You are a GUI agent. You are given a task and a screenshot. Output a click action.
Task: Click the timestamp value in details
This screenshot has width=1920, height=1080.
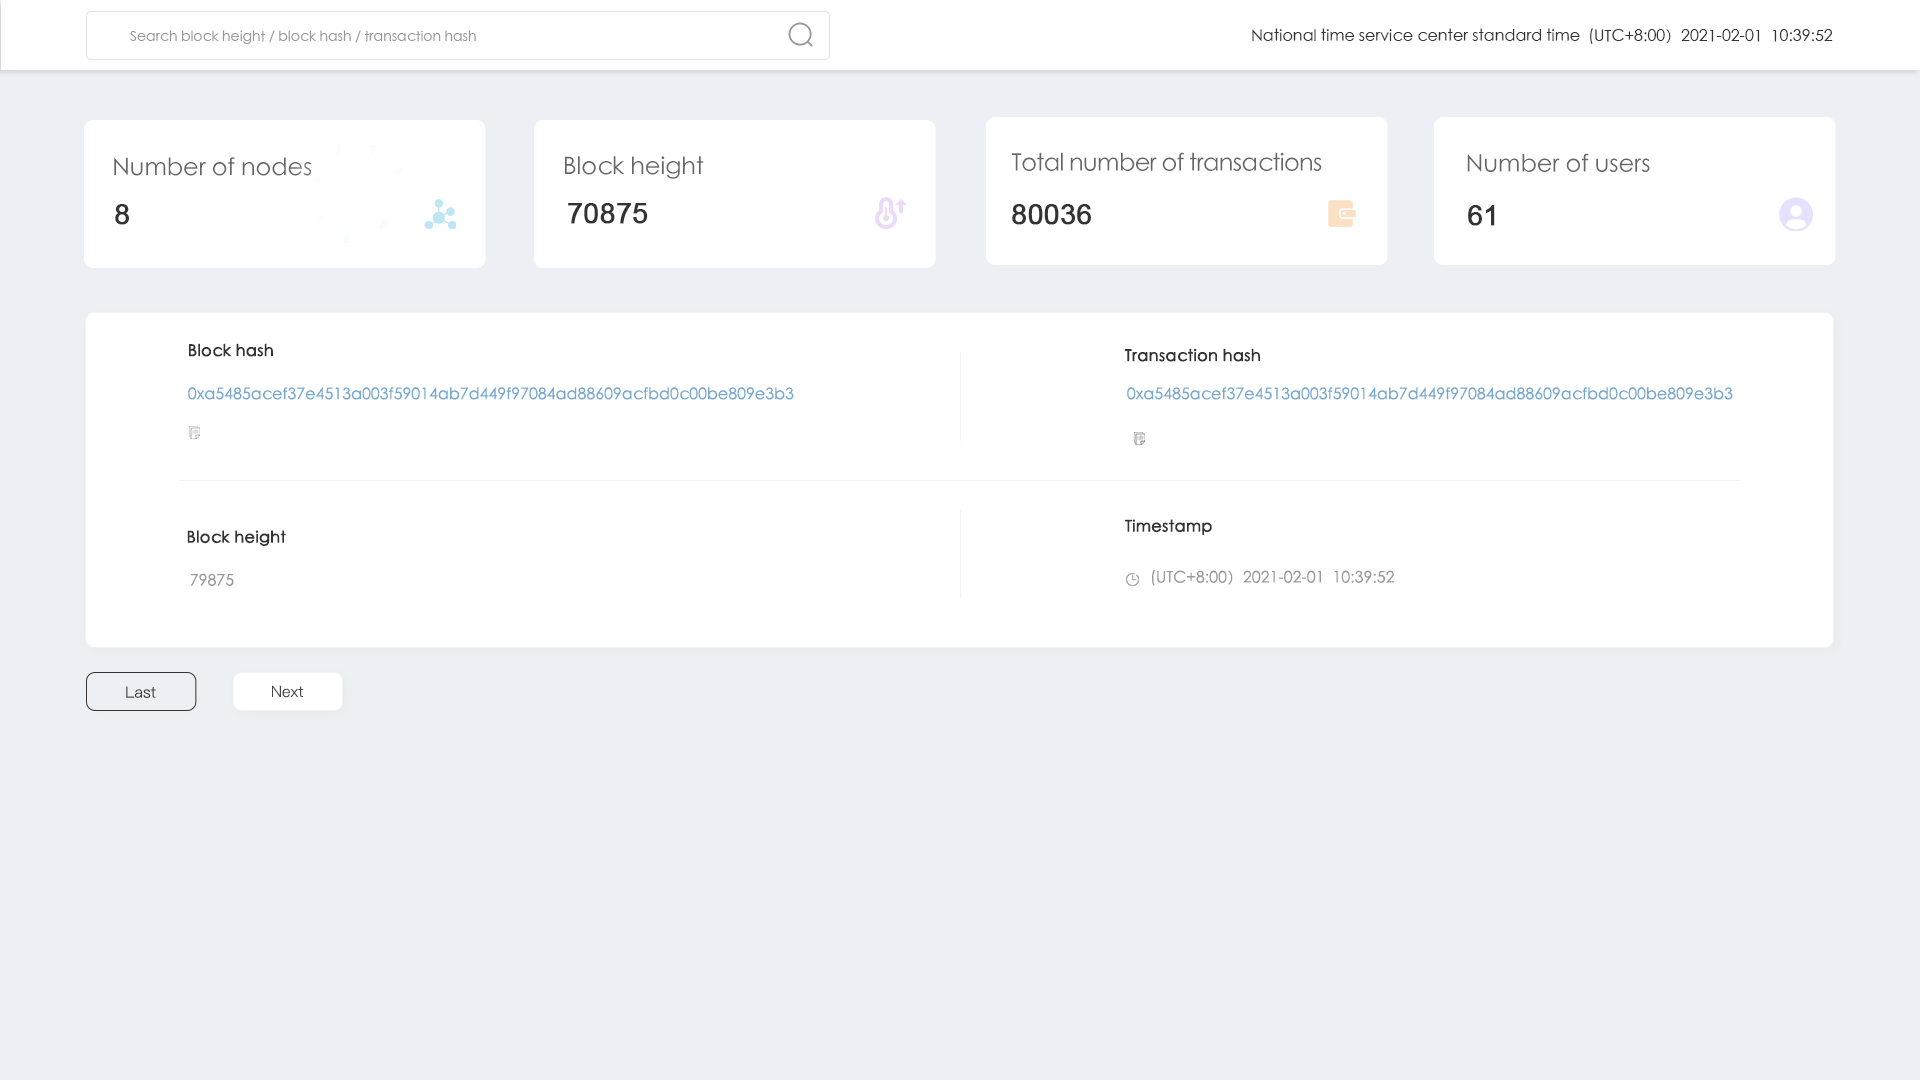[1272, 577]
